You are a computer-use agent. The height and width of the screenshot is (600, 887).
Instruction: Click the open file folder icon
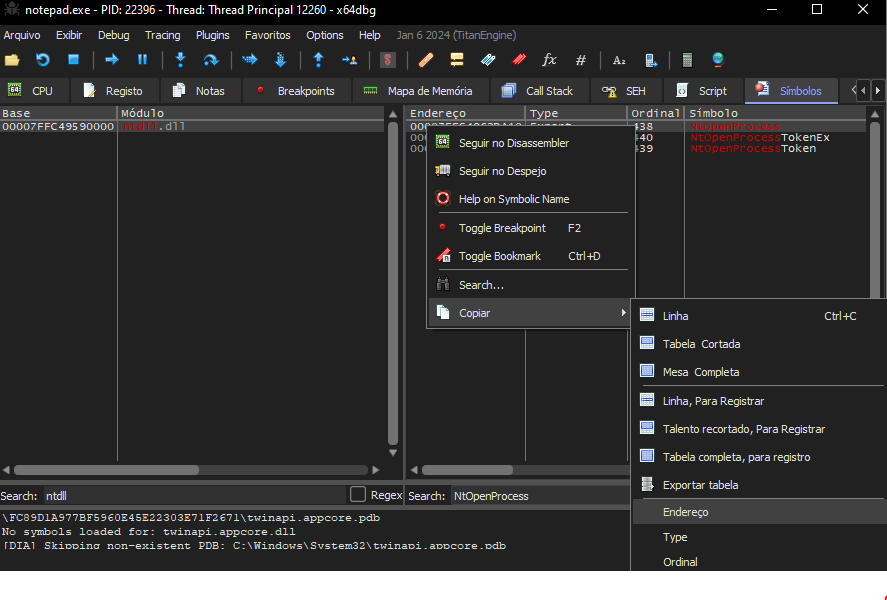click(x=12, y=60)
